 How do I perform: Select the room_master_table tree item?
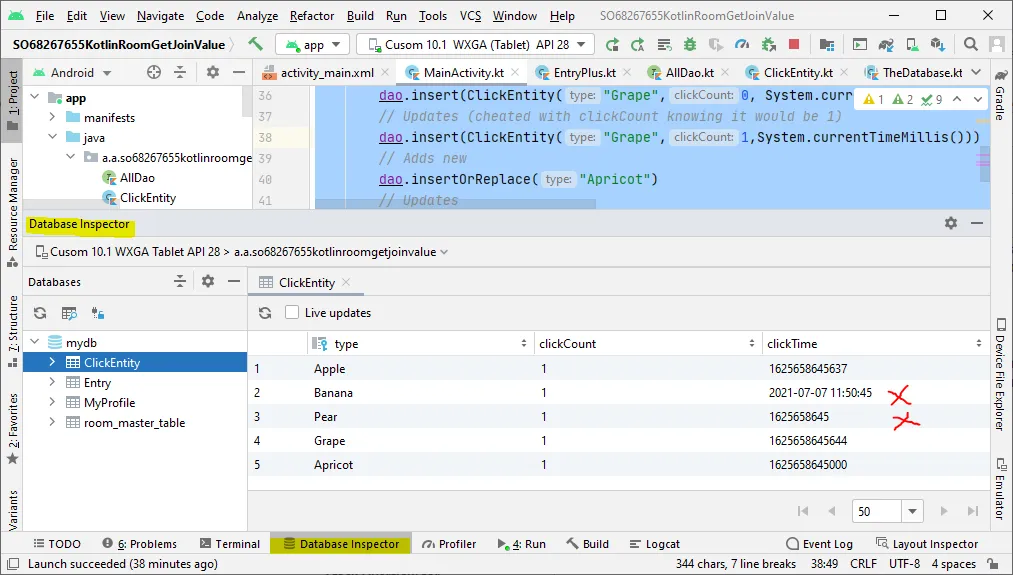pyautogui.click(x=134, y=423)
